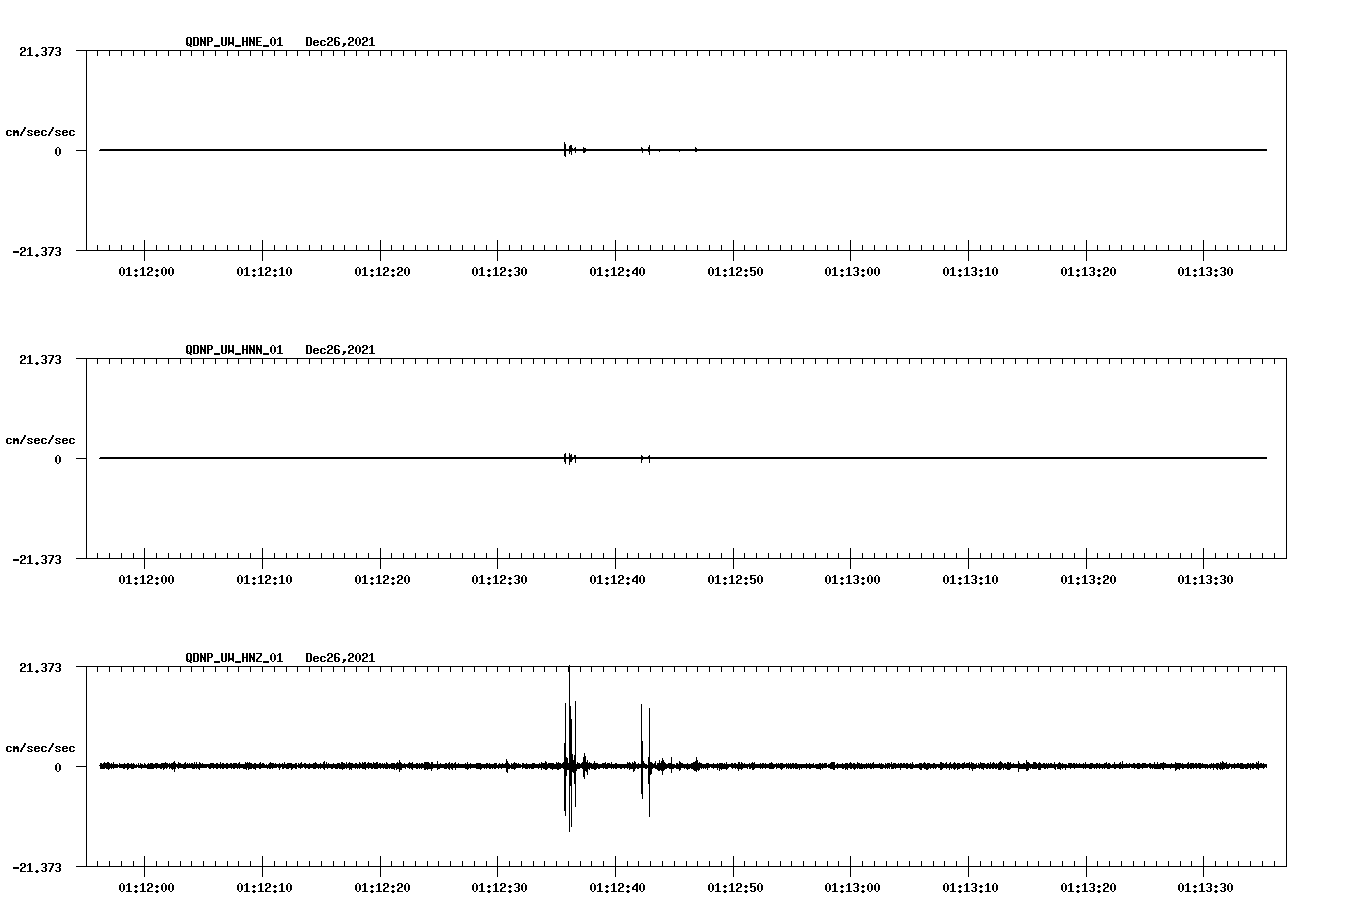Select the 01:12:30 label under HNN plot

(x=499, y=580)
